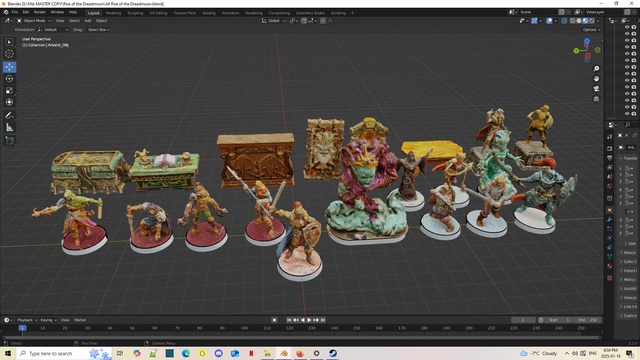Open the Physics properties tab
The width and height of the screenshot is (640, 360).
[610, 238]
